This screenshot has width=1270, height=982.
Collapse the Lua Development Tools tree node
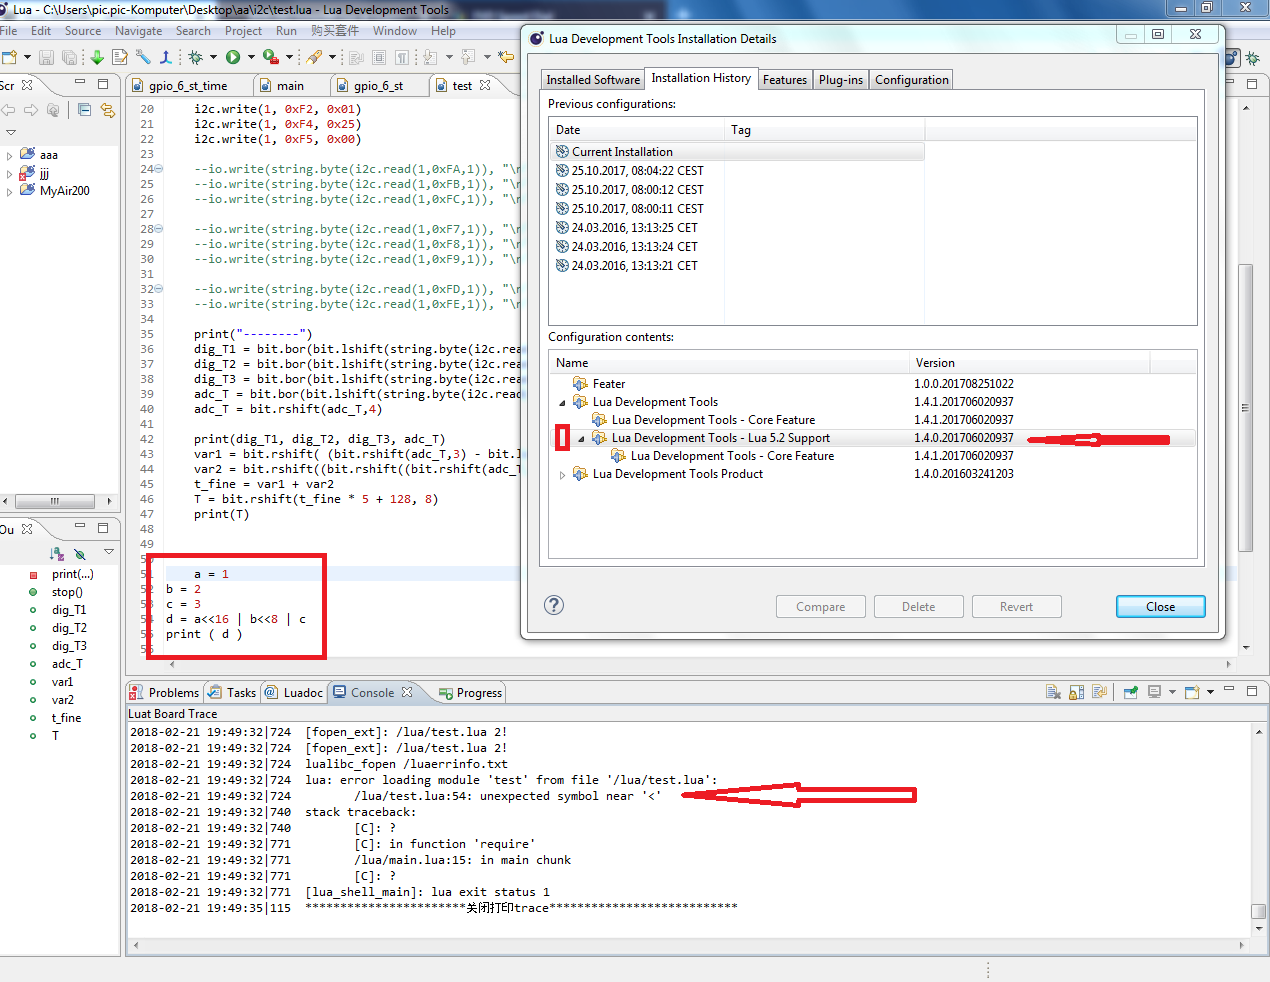pos(562,402)
